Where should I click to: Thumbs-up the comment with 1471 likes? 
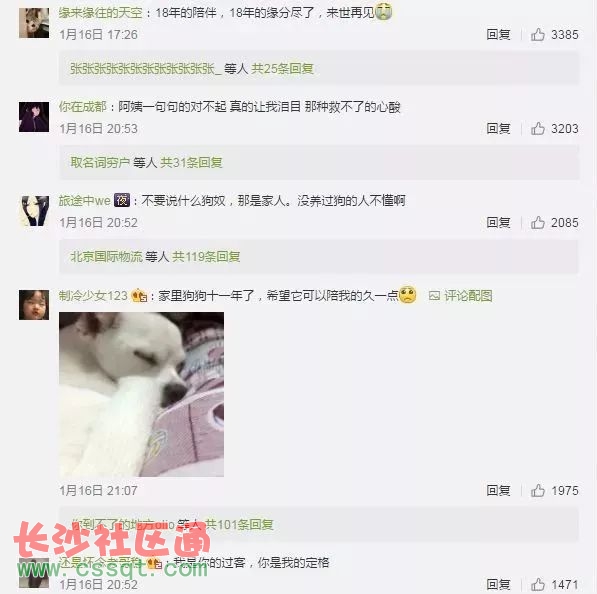pyautogui.click(x=538, y=584)
